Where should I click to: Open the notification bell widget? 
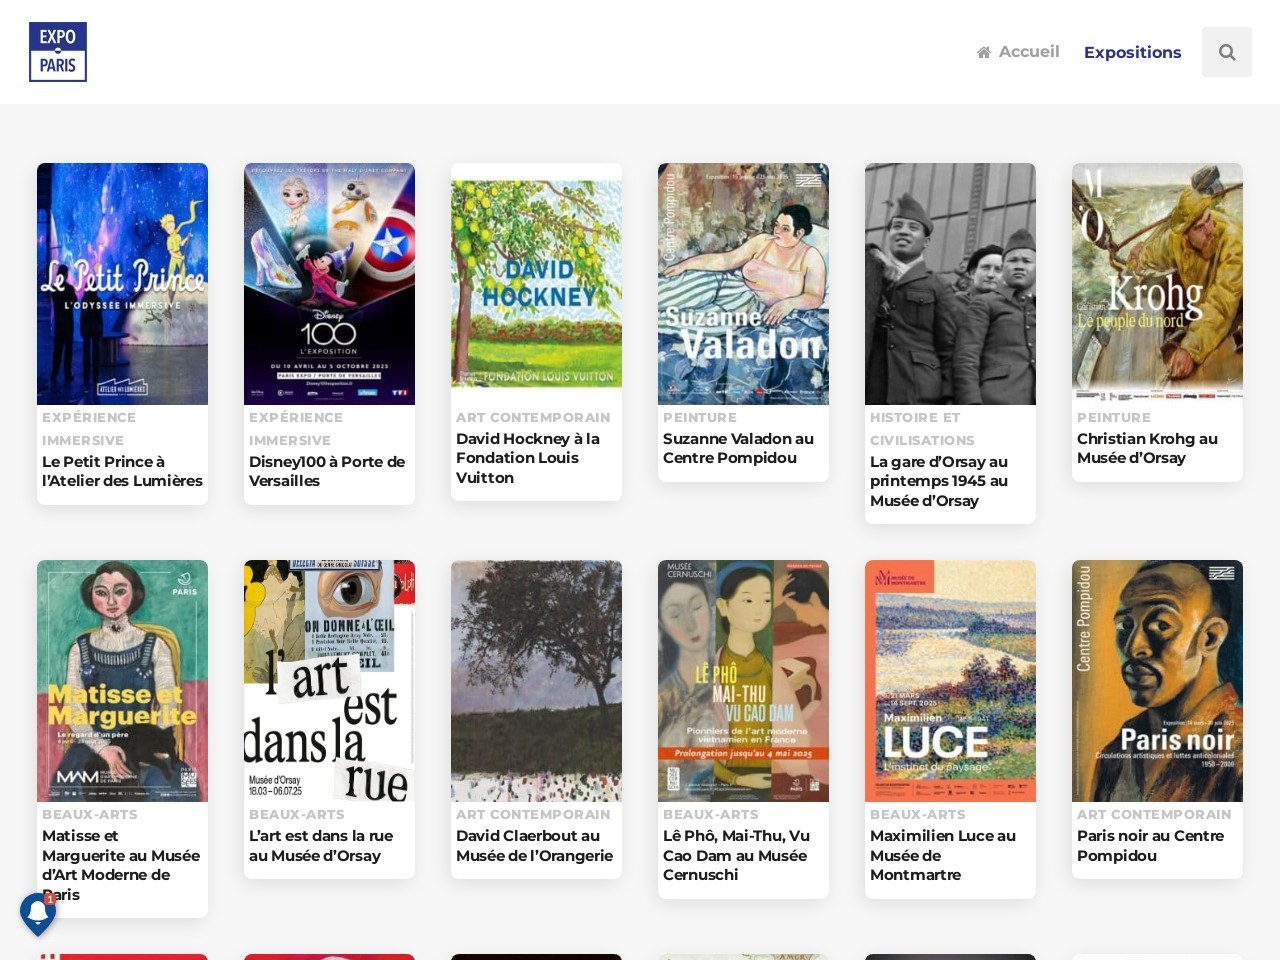click(38, 913)
